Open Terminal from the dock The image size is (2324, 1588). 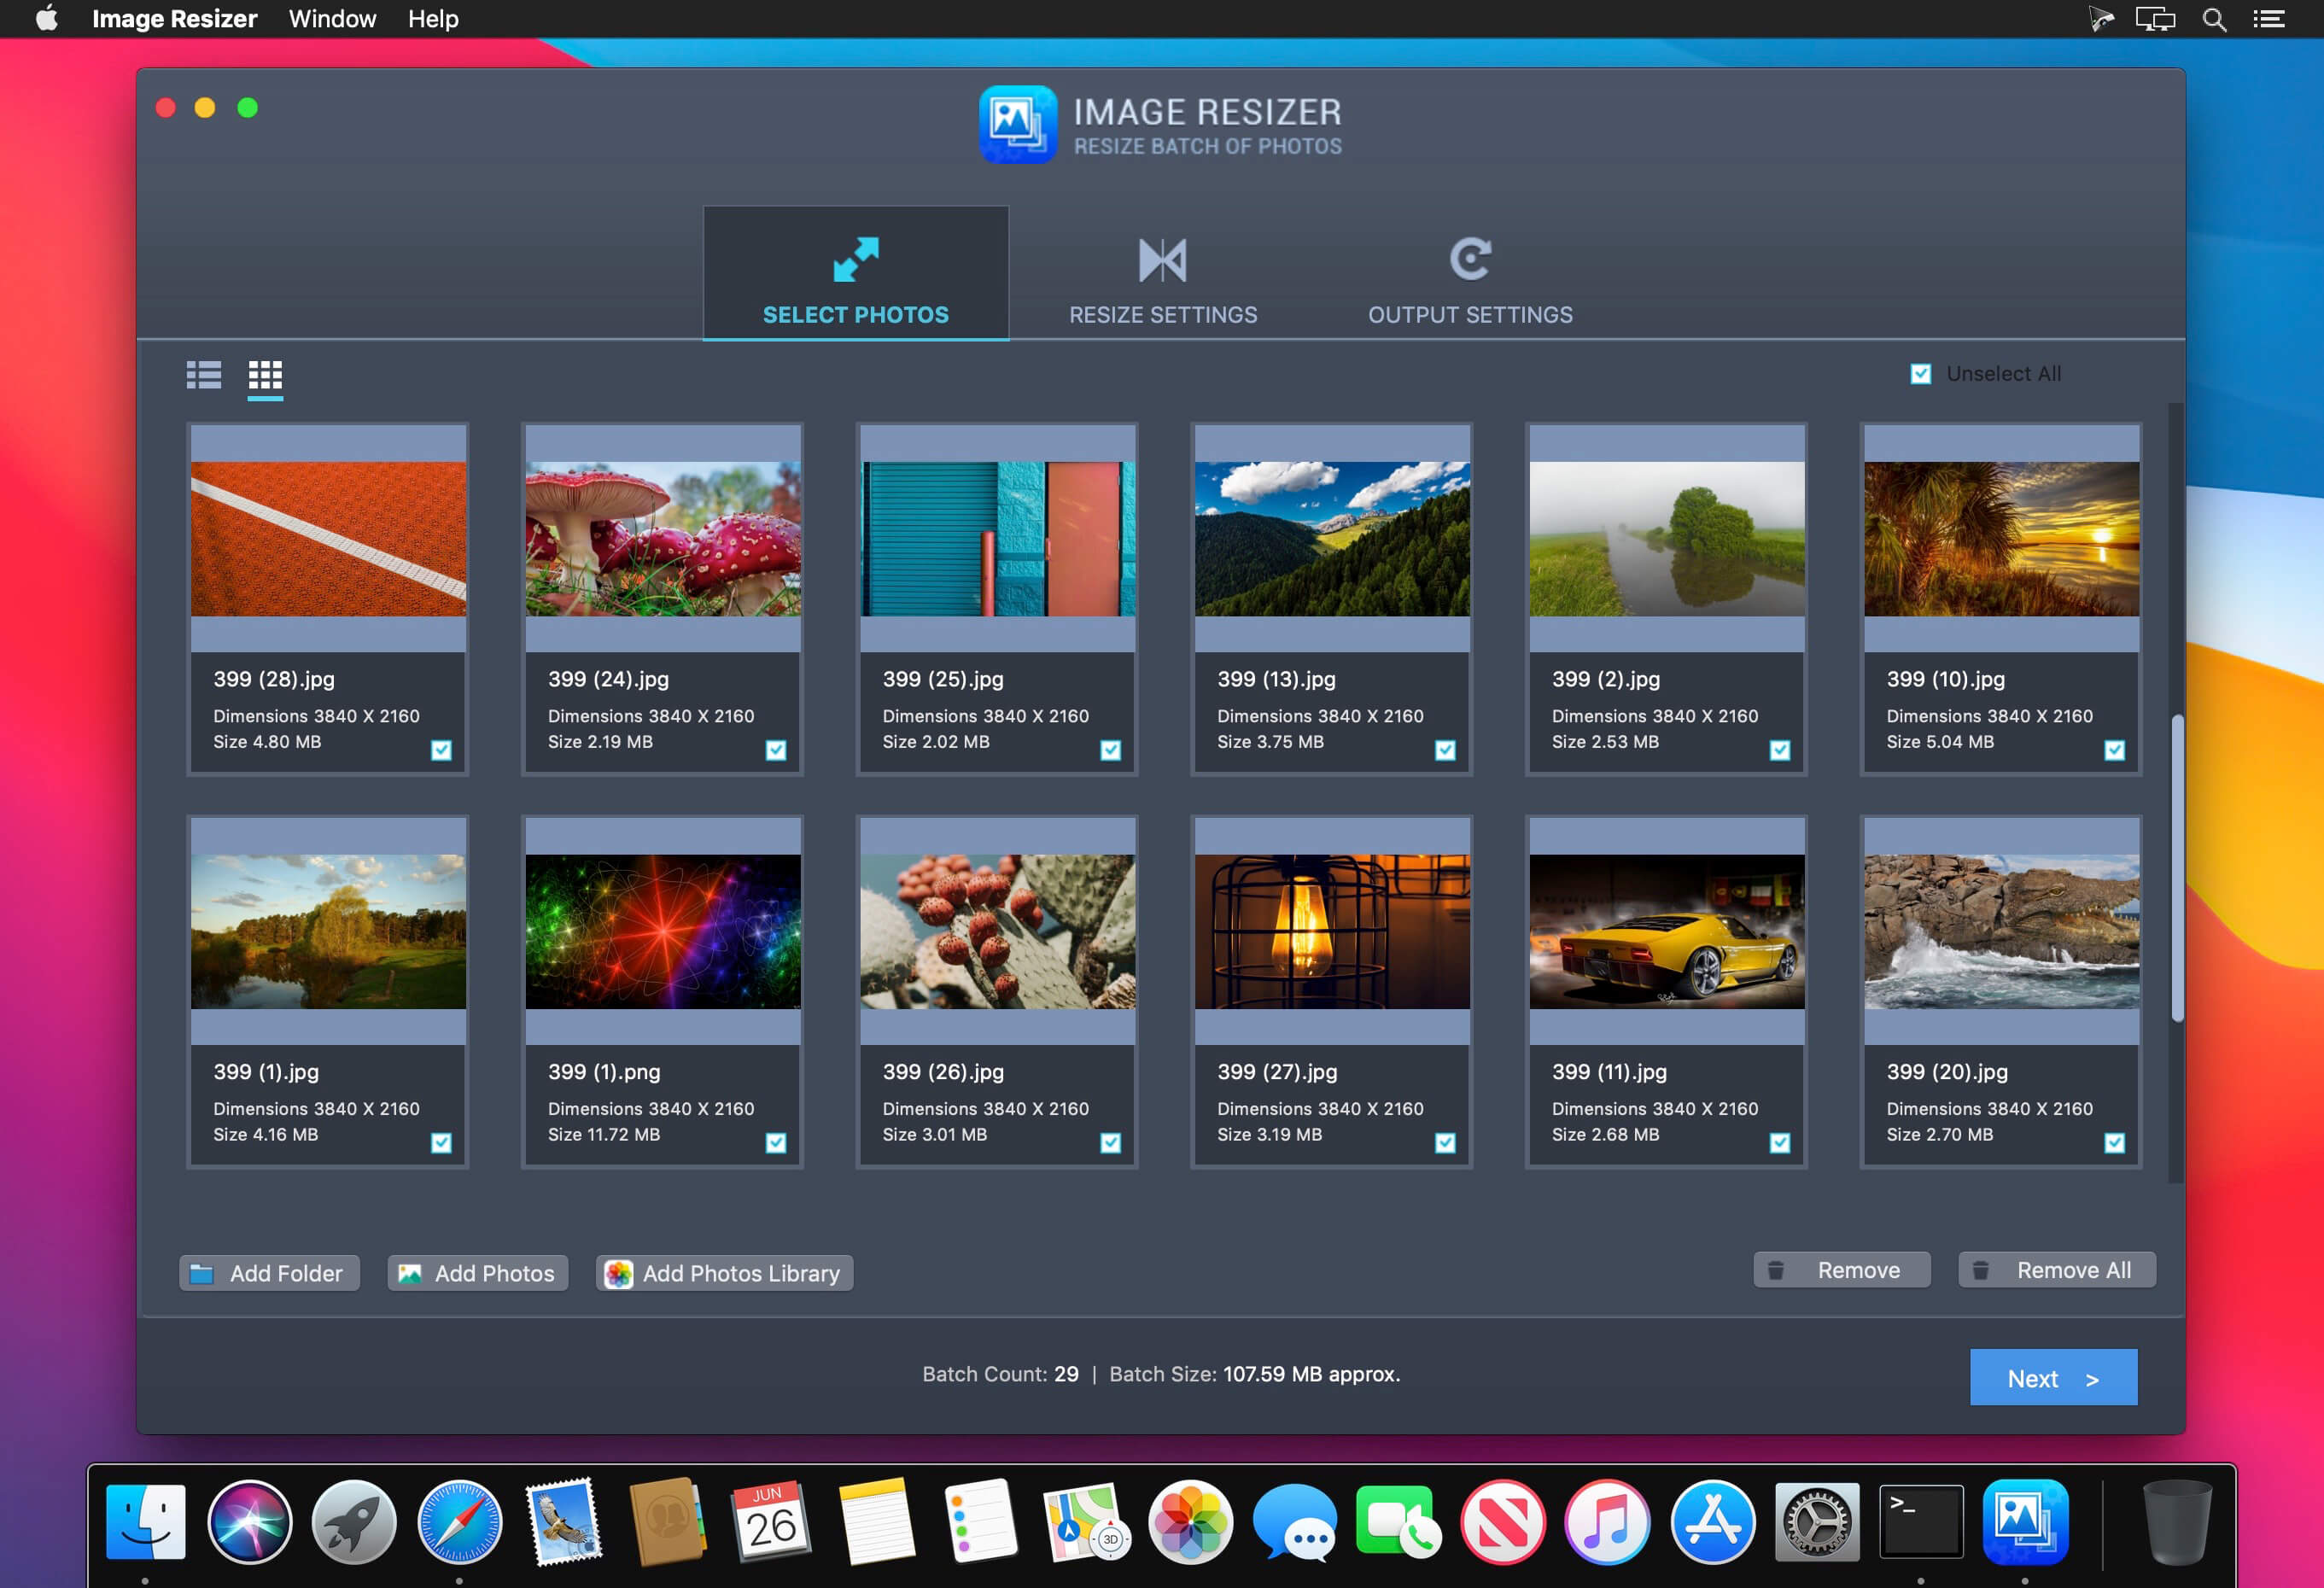[1921, 1522]
